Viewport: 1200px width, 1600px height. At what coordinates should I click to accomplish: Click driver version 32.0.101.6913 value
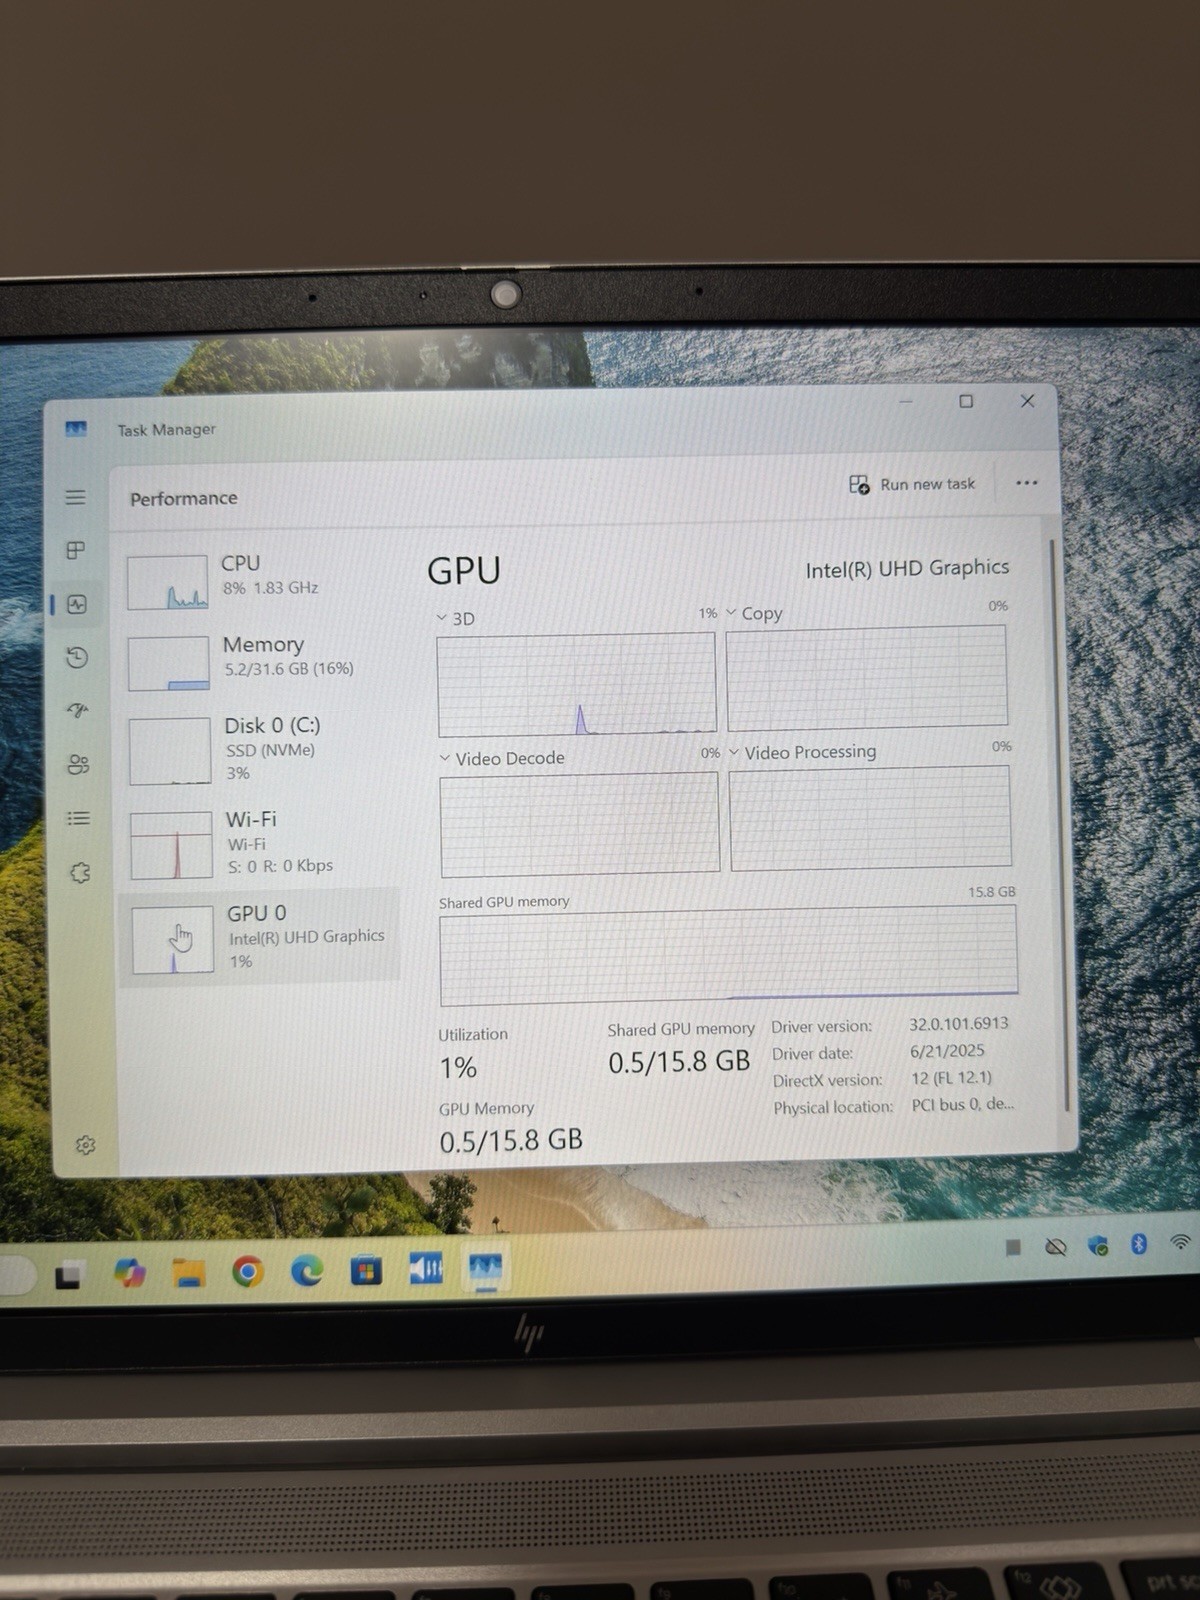tap(958, 1023)
